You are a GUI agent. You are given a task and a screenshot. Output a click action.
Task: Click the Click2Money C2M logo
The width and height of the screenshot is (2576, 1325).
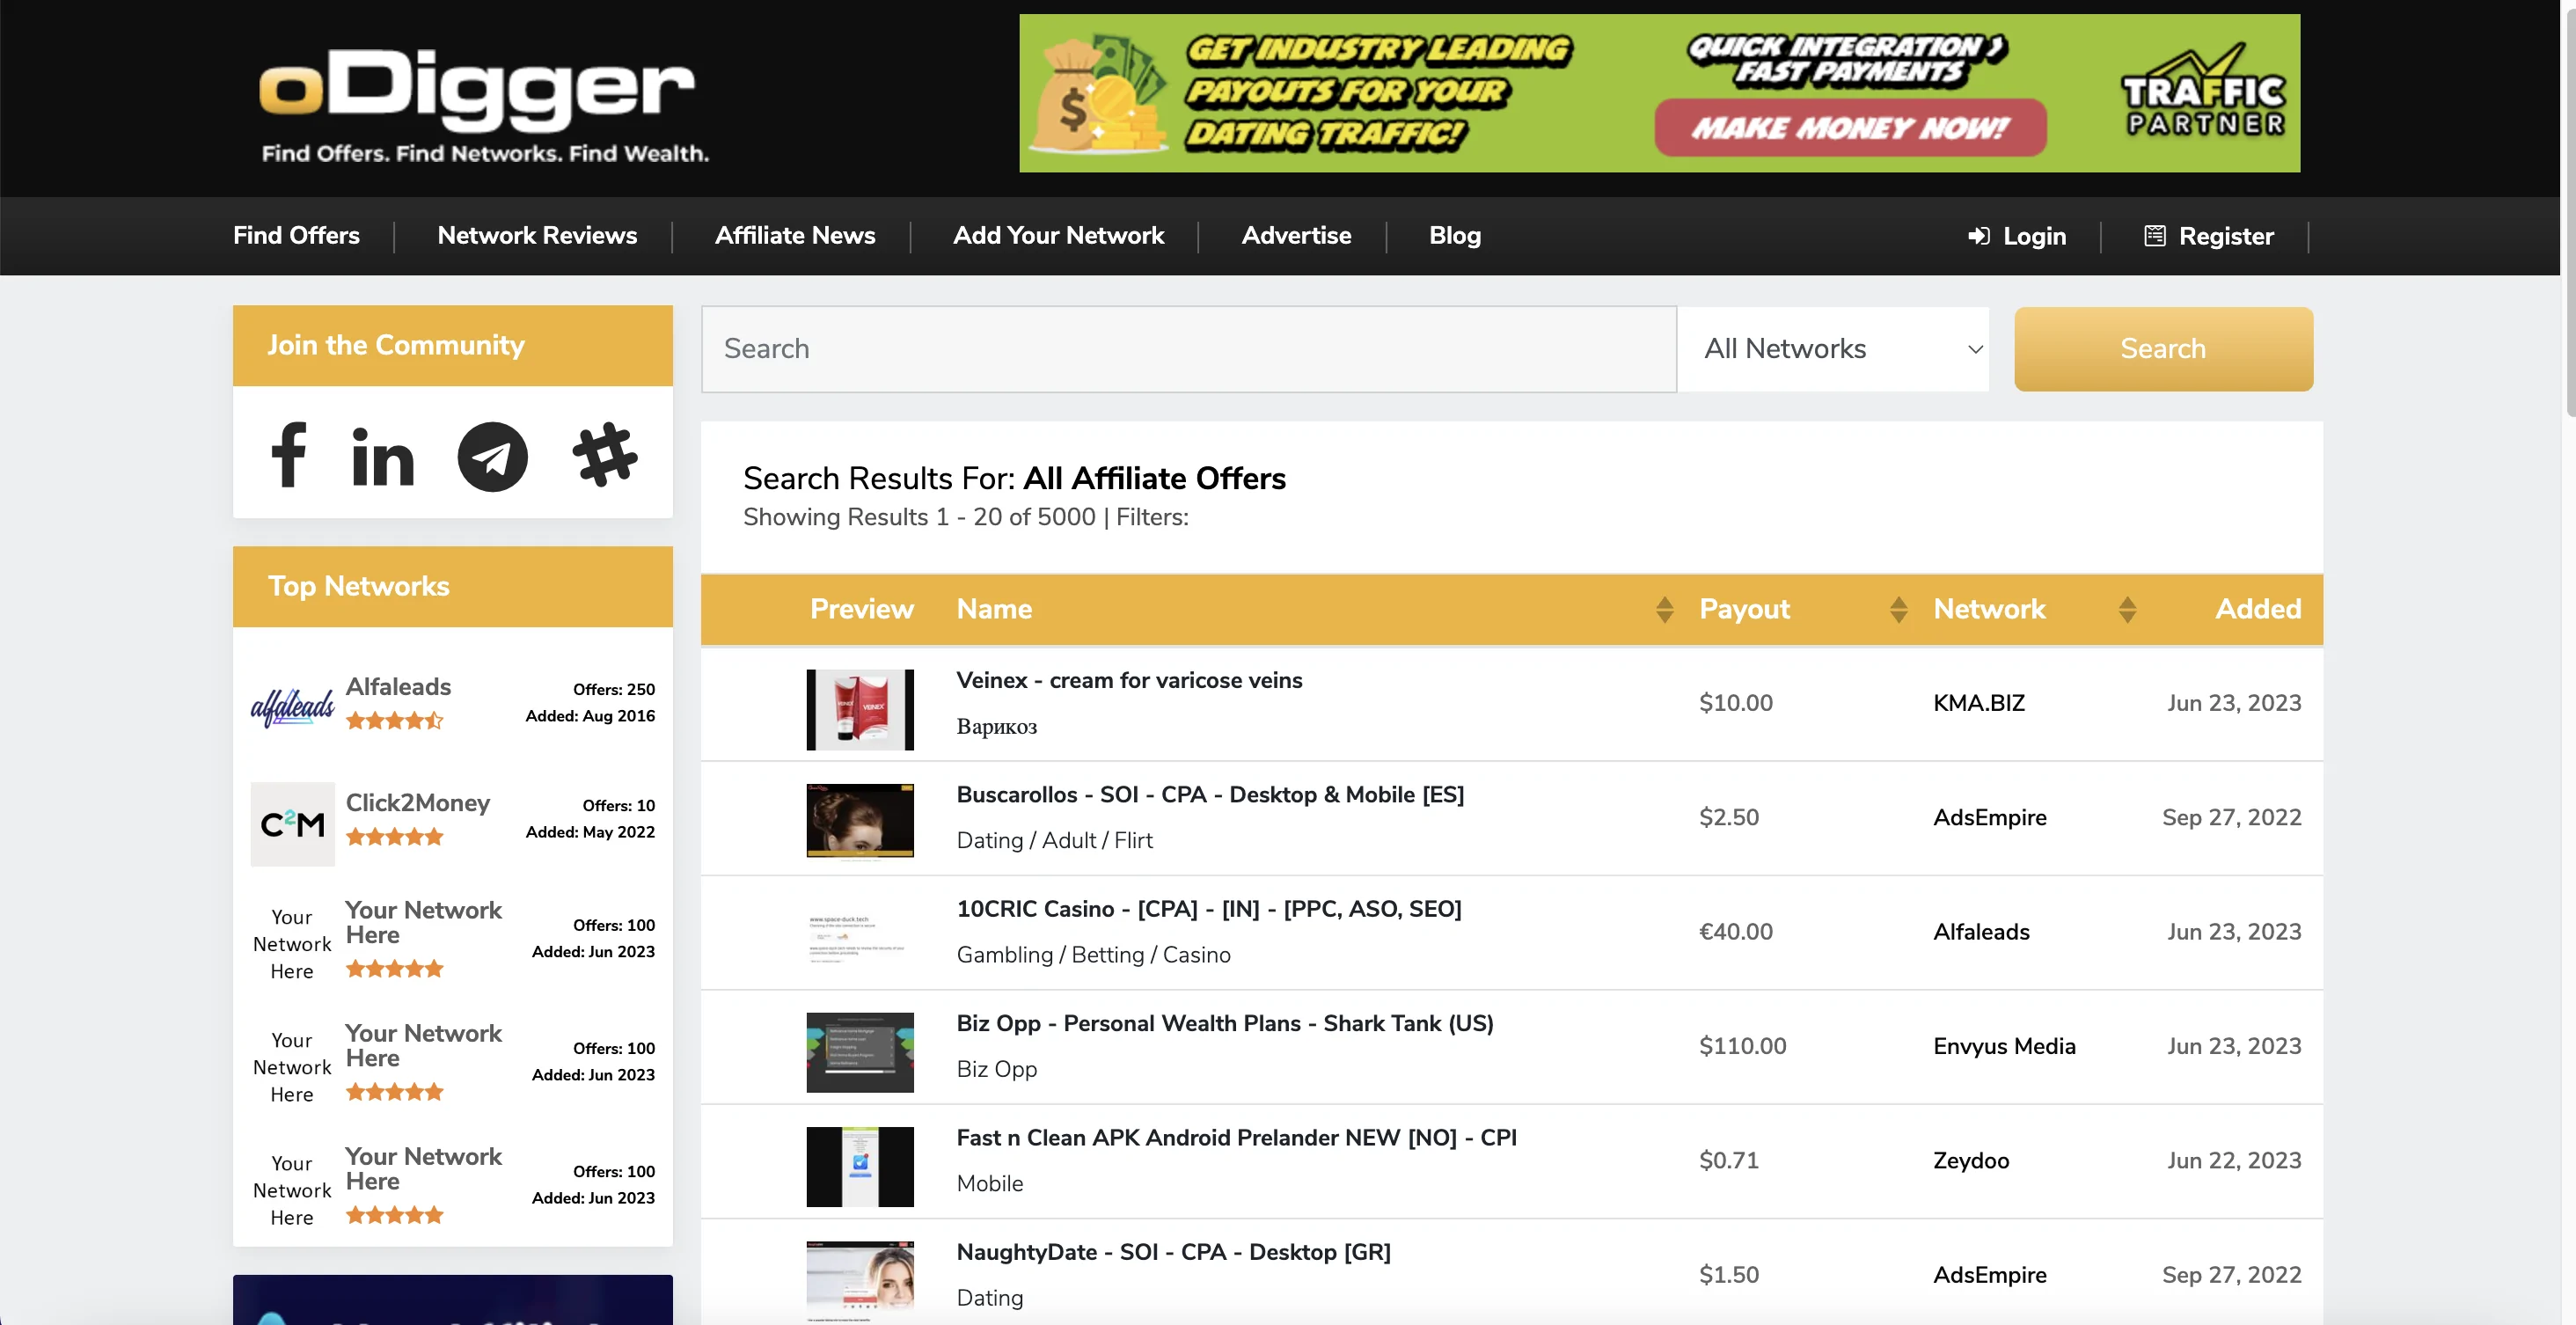292,824
